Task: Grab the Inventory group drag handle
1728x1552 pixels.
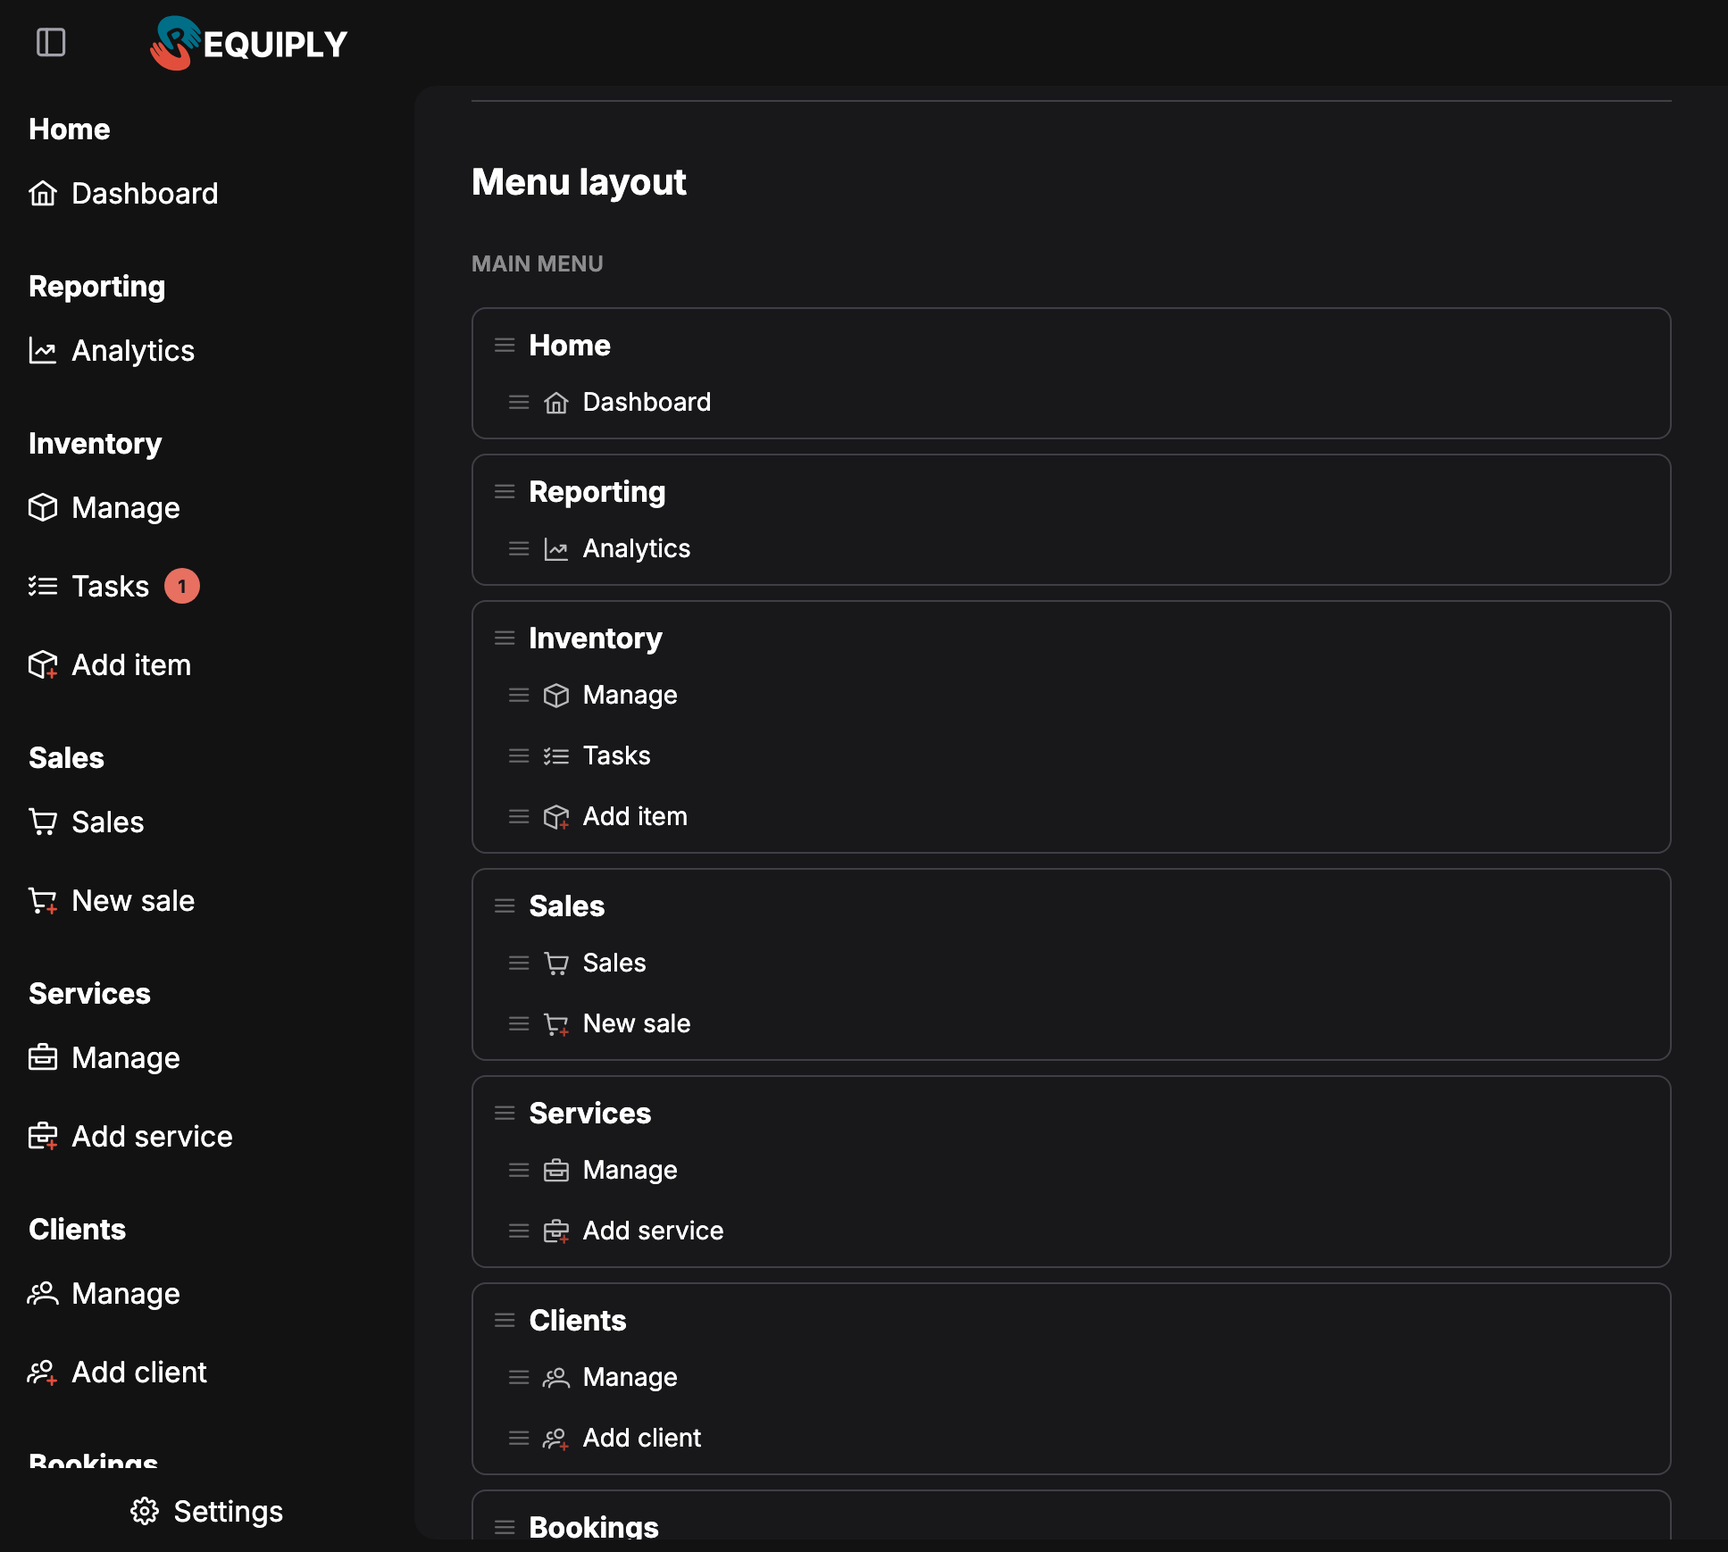Action: click(505, 638)
